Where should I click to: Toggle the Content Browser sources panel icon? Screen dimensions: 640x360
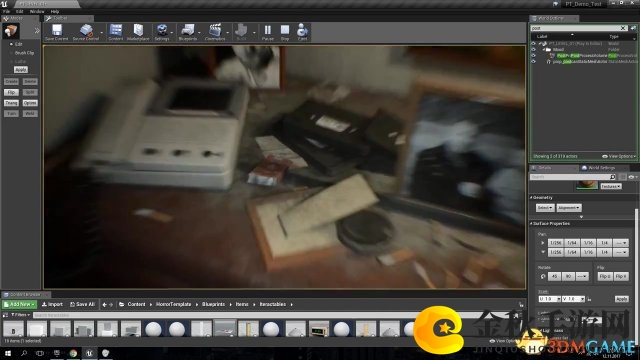coord(5,315)
